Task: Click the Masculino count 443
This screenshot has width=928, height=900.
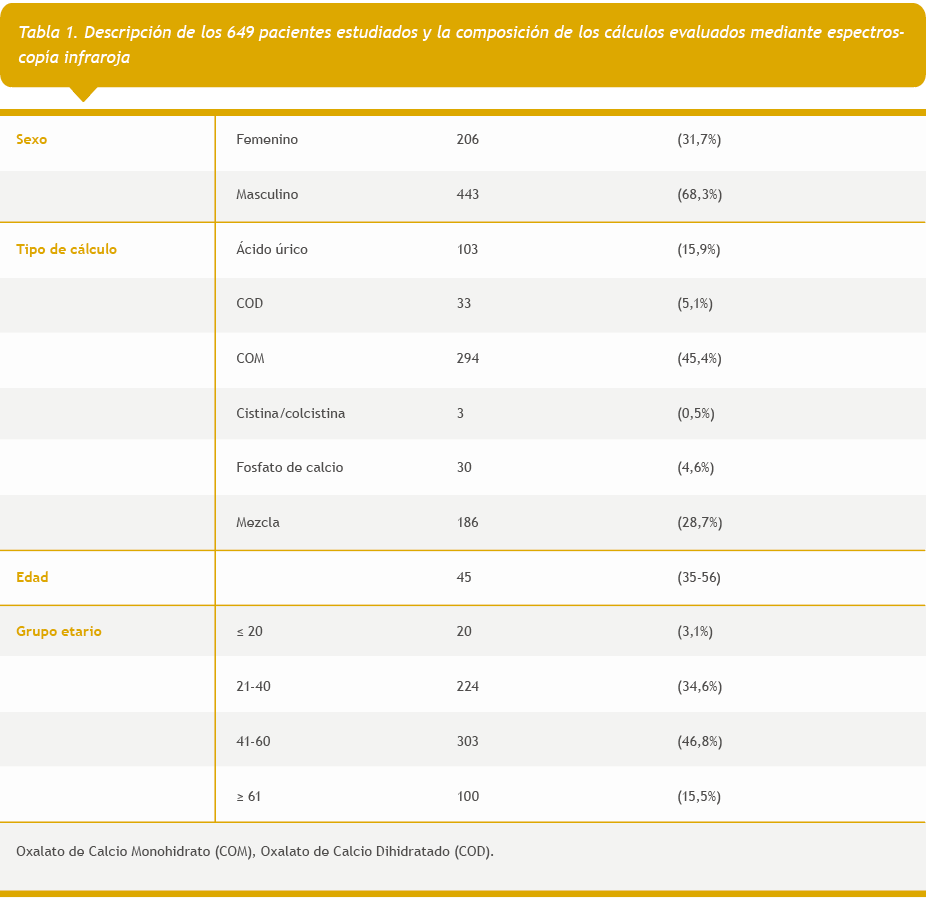Action: tap(467, 195)
